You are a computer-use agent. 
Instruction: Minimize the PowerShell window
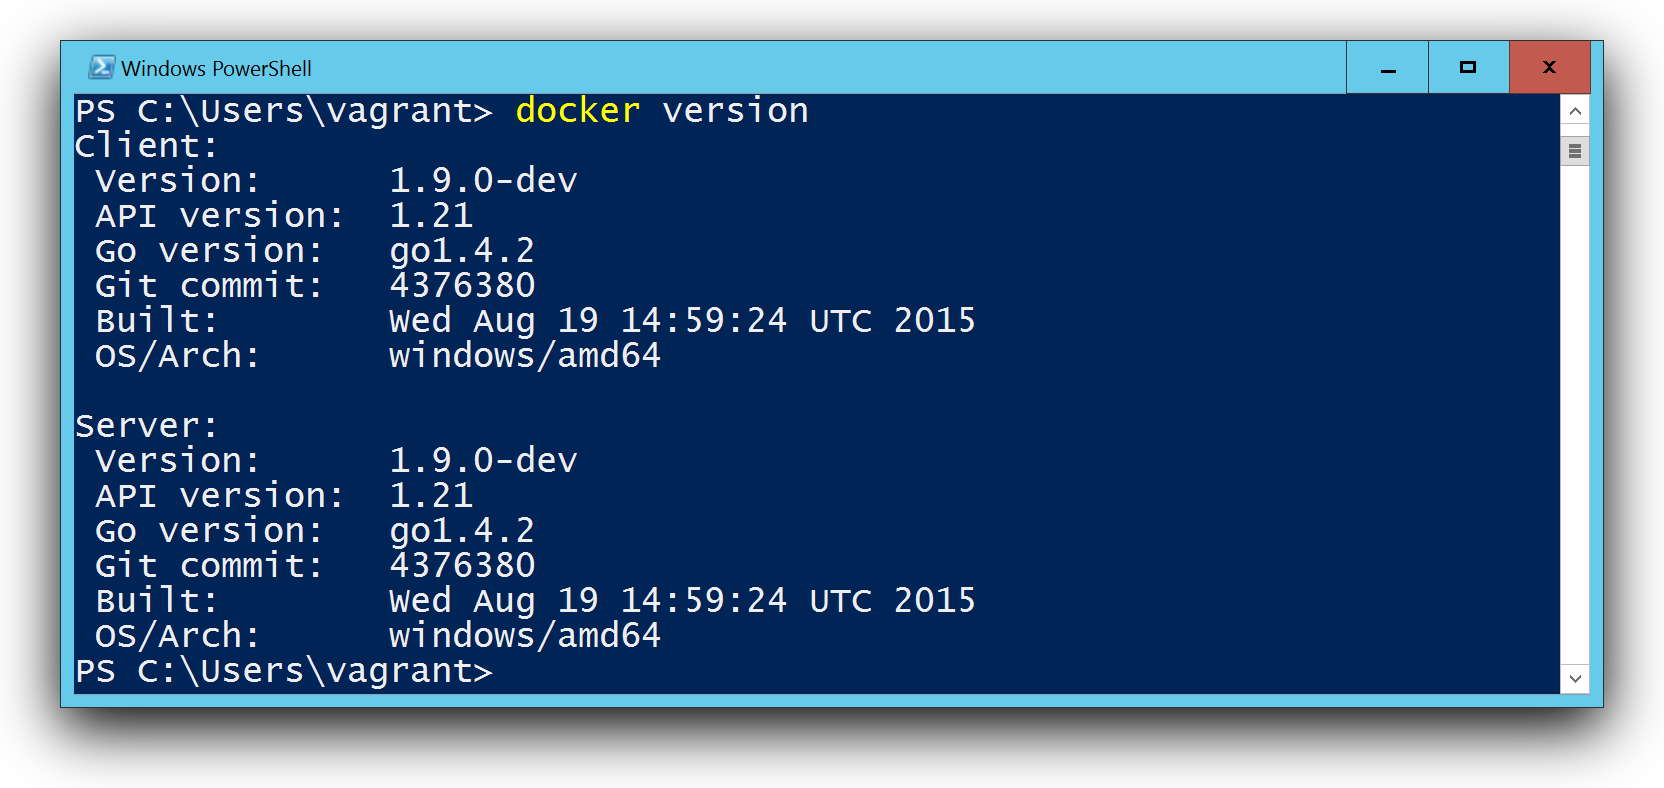coord(1386,67)
